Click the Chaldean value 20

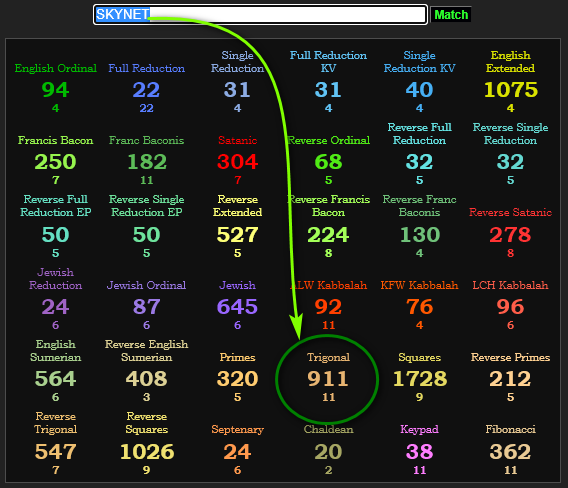click(329, 451)
